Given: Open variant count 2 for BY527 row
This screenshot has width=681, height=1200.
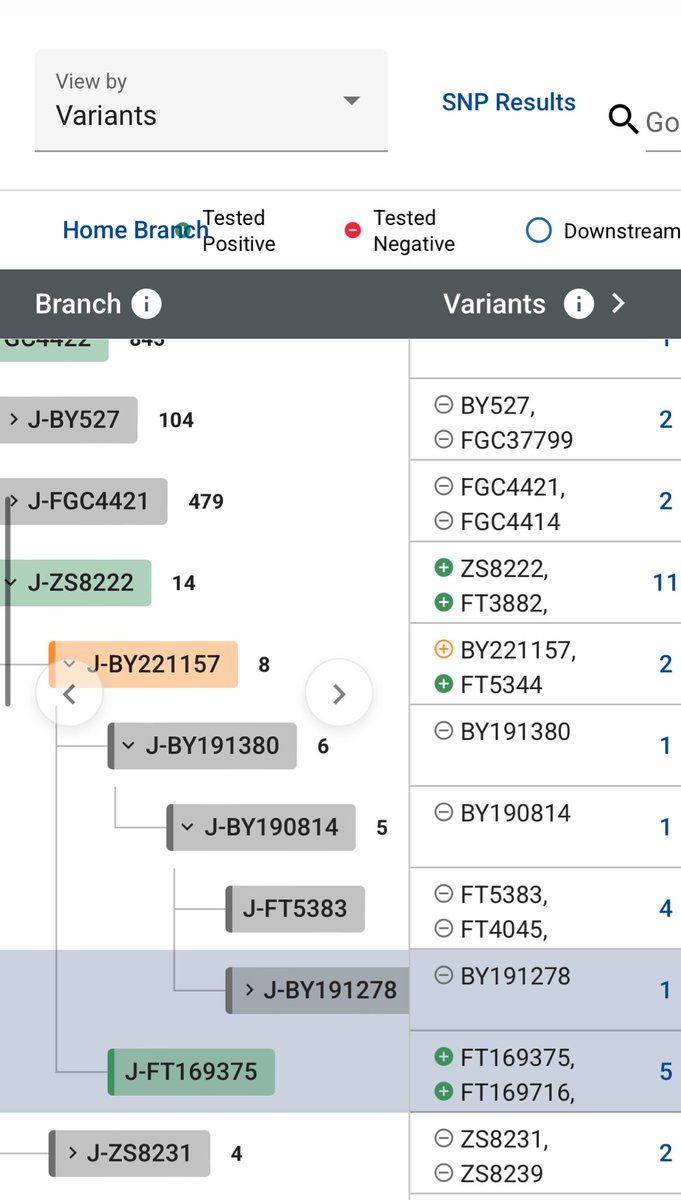Looking at the screenshot, I should click(666, 420).
